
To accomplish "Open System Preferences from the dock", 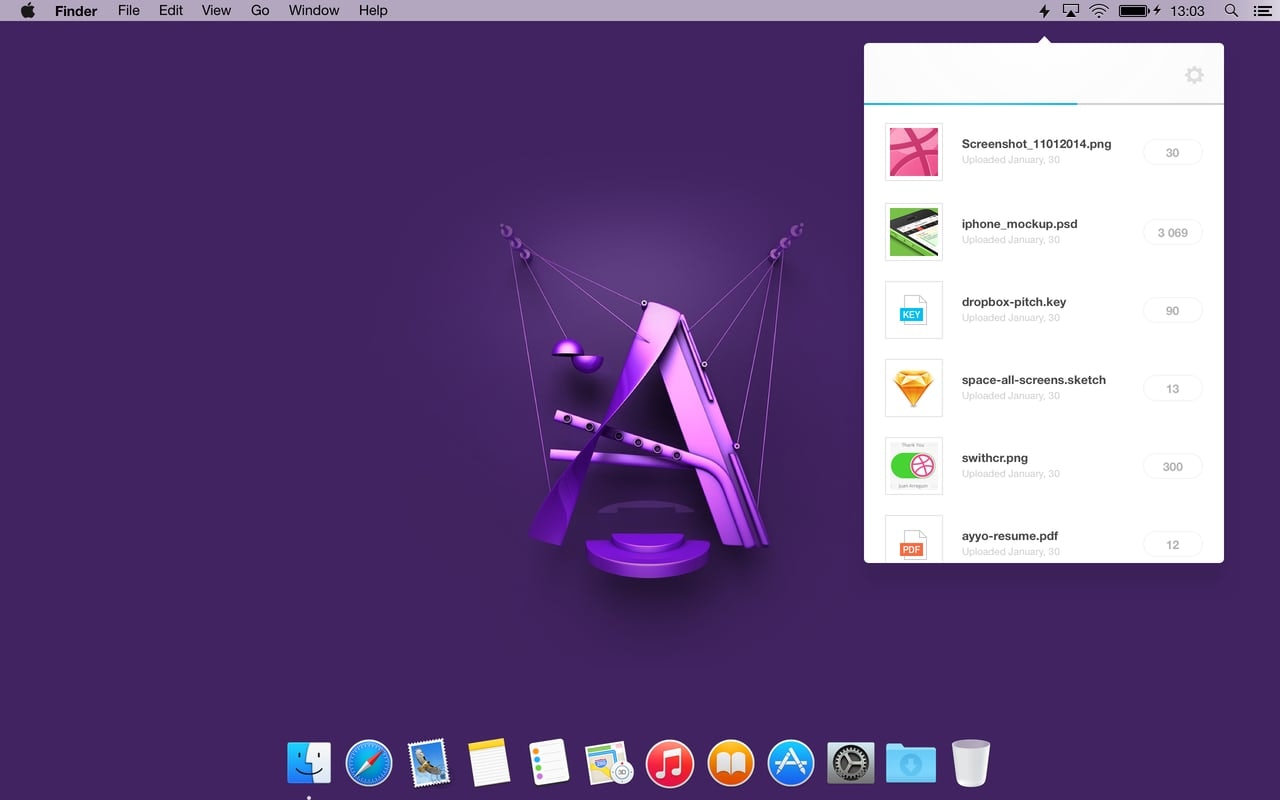I will click(x=851, y=764).
